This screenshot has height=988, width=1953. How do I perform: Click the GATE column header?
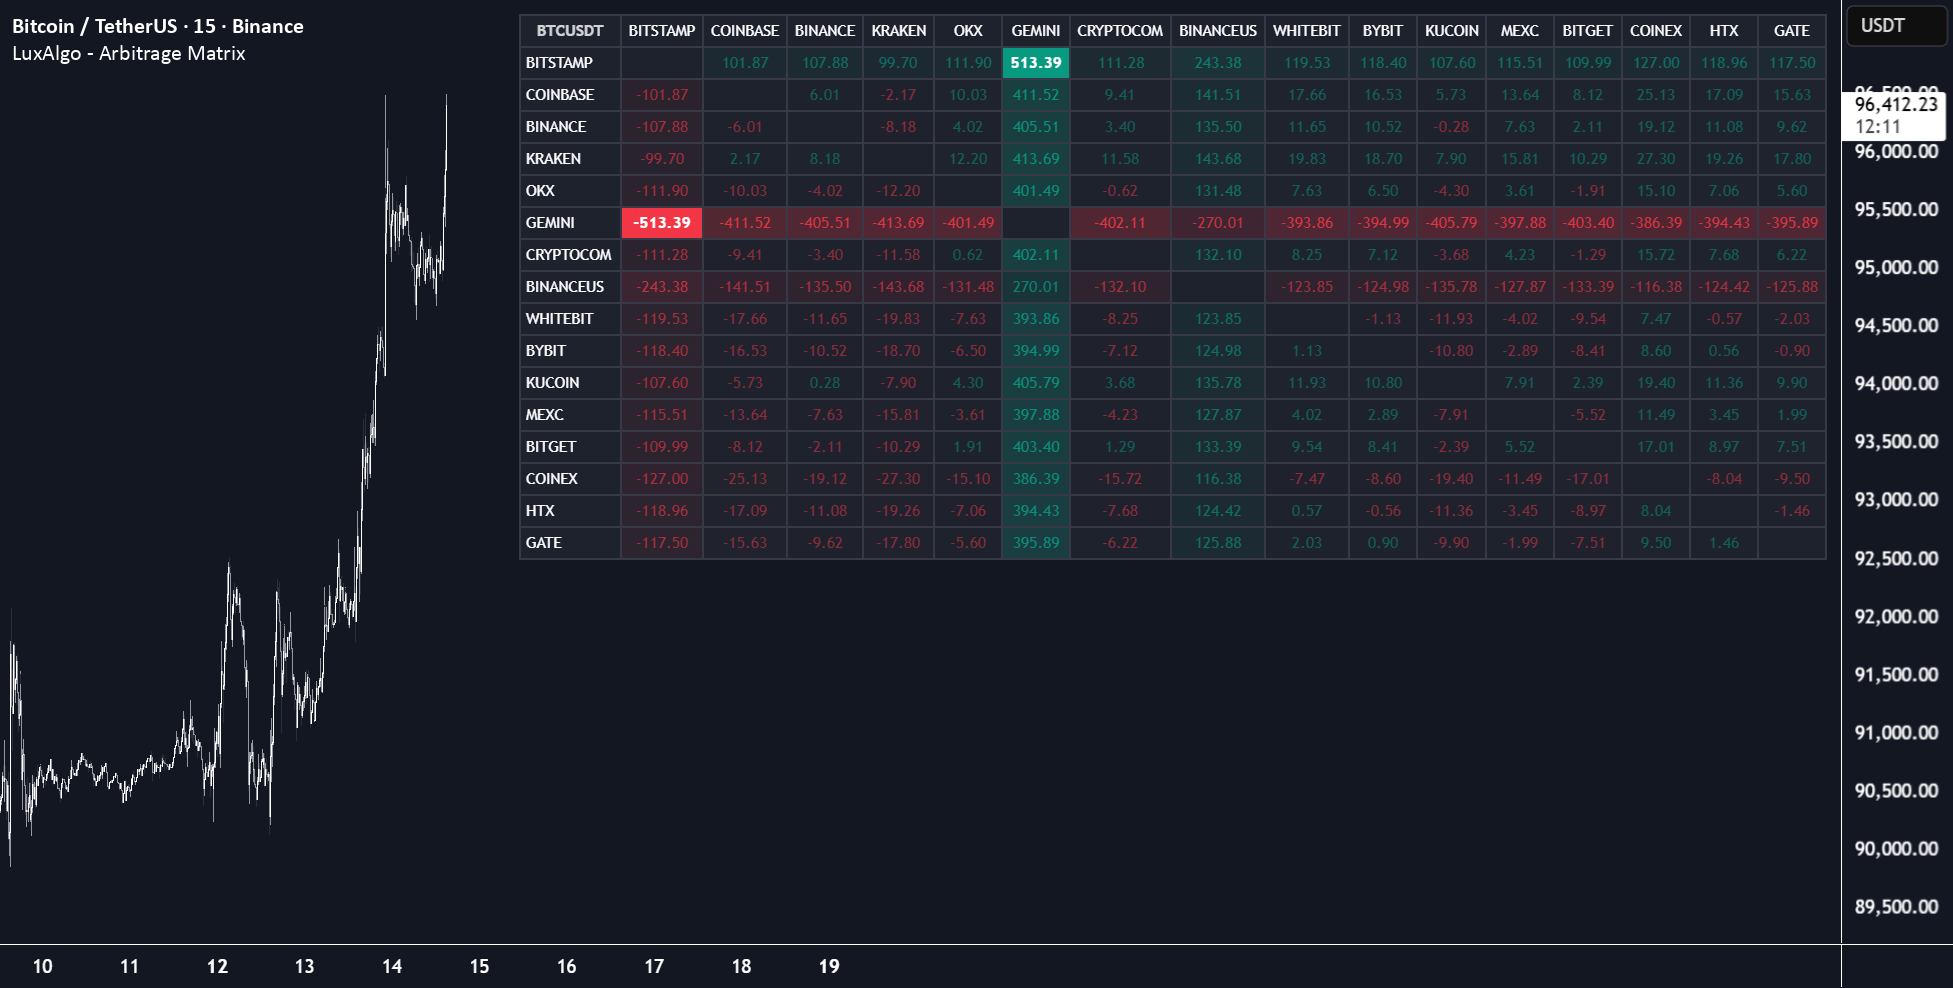pos(1791,30)
